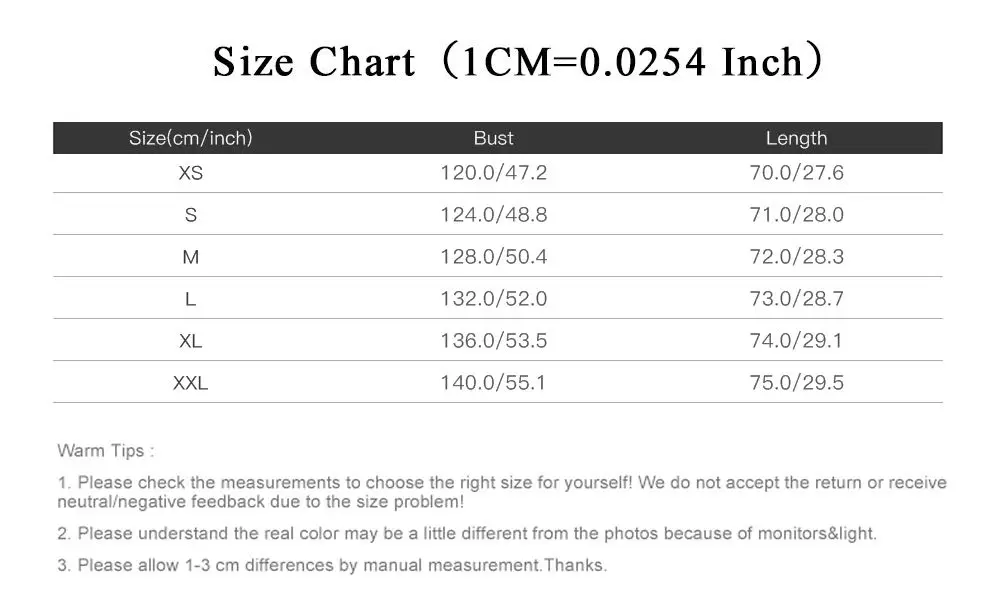The width and height of the screenshot is (1001, 605).
Task: Select the M size row label
Action: [x=191, y=257]
